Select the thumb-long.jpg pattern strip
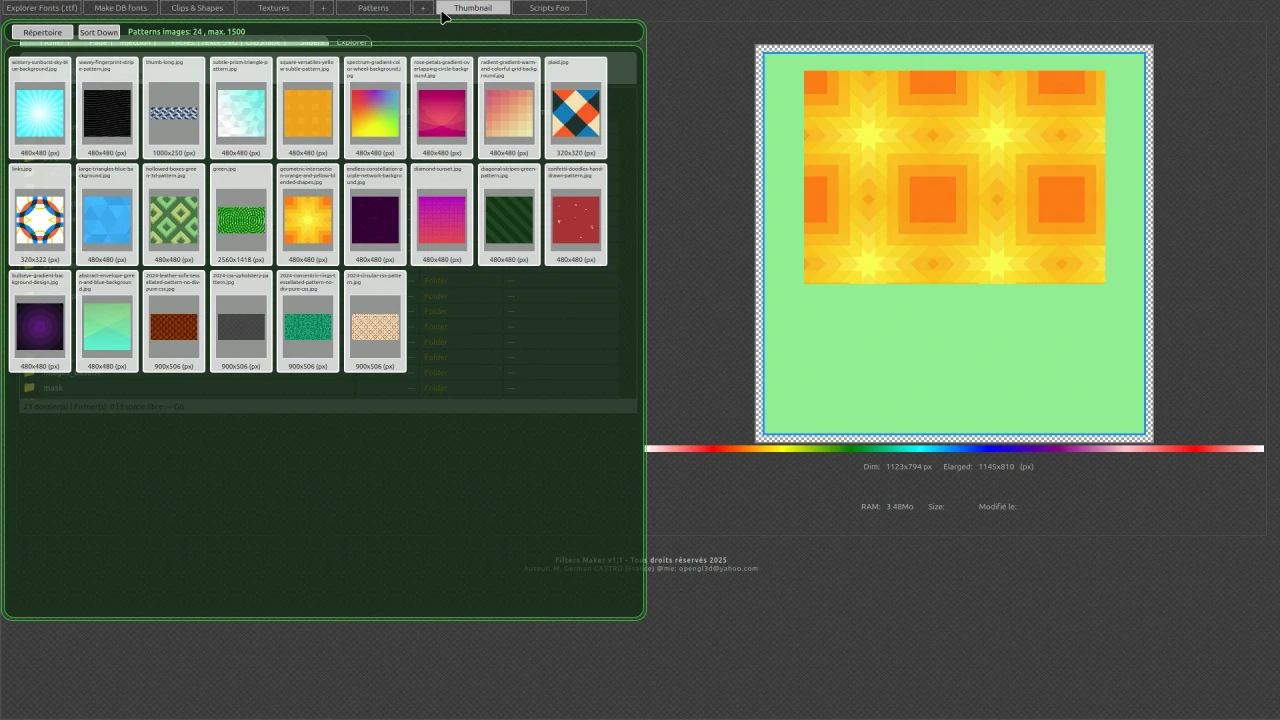1280x720 pixels. tap(173, 110)
